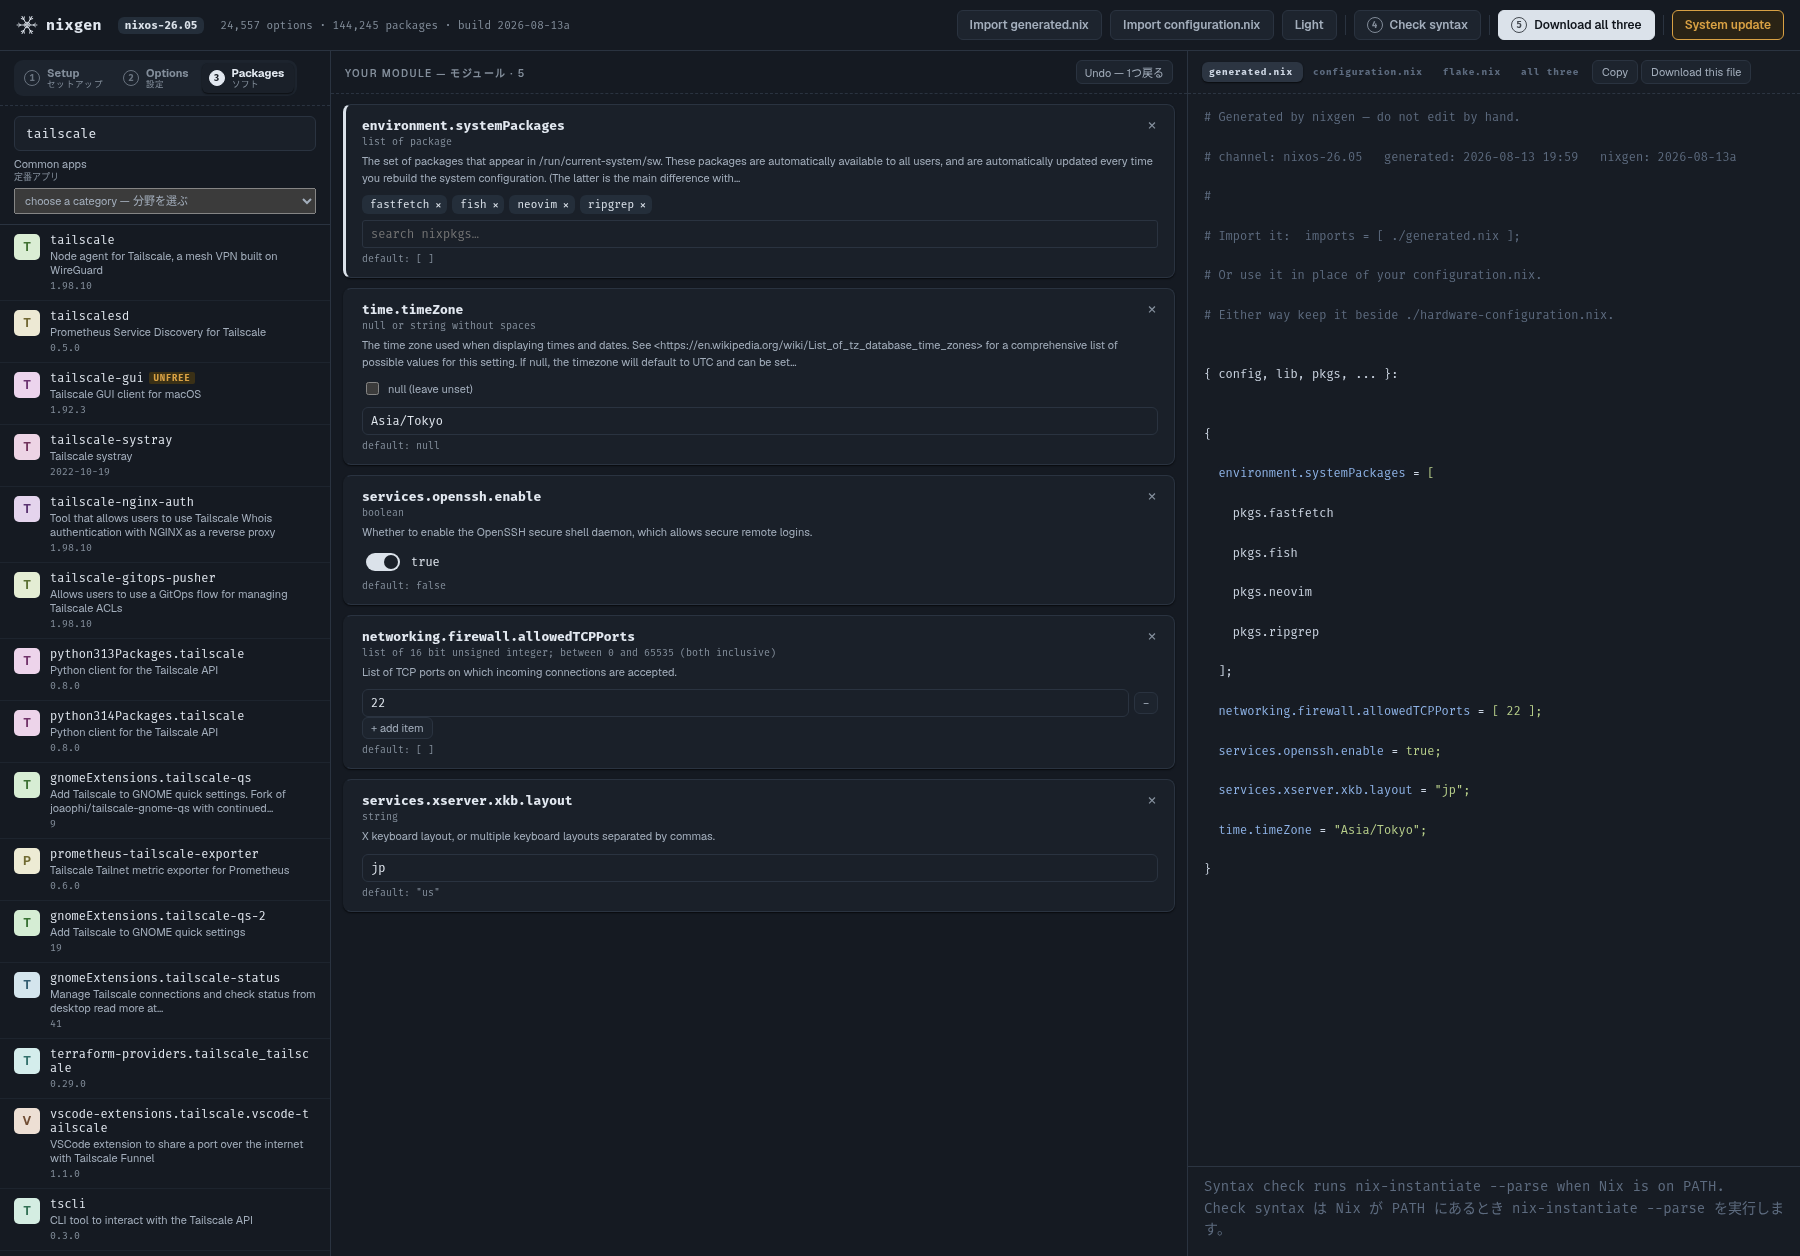Add an item to allowedTCPPorts
The width and height of the screenshot is (1800, 1256).
[x=397, y=729]
